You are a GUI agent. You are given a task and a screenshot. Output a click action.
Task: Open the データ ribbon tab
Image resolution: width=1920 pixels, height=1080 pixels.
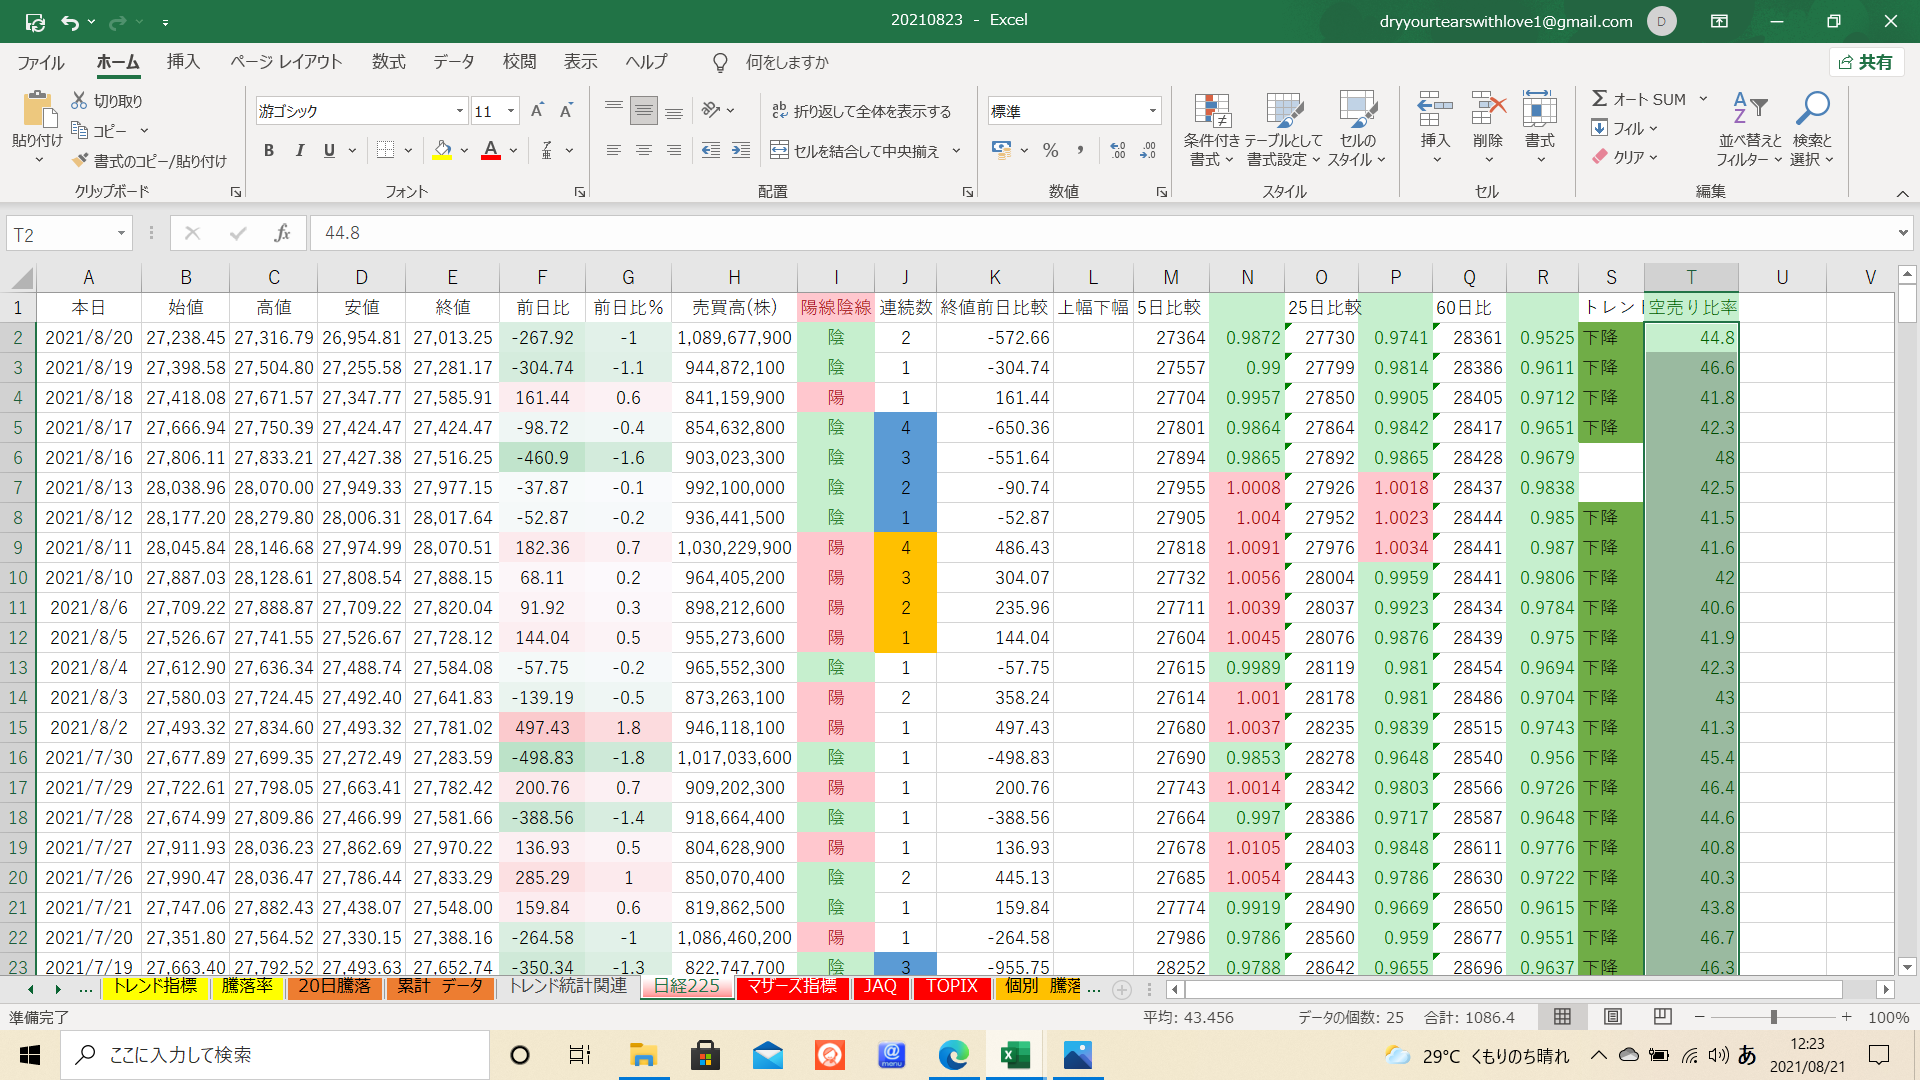(x=453, y=62)
